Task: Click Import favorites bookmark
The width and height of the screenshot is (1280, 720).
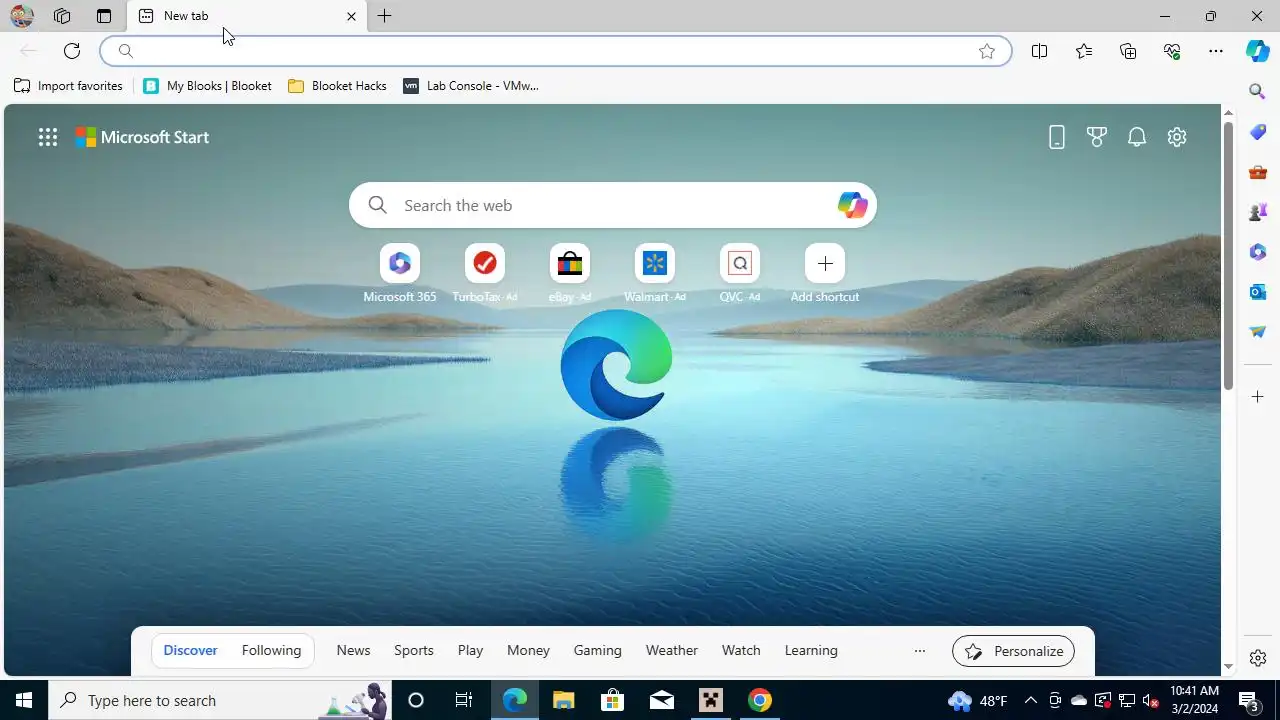Action: (x=68, y=86)
